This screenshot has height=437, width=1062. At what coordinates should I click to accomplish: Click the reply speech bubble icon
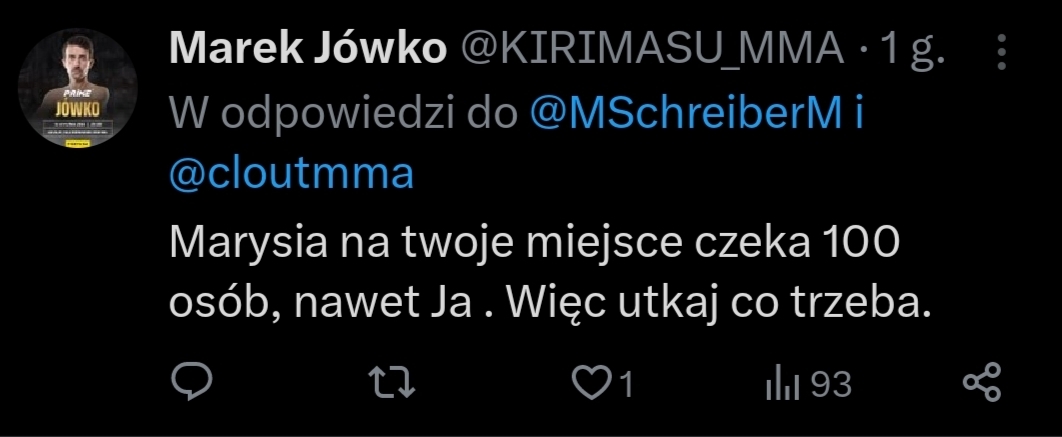coord(190,383)
